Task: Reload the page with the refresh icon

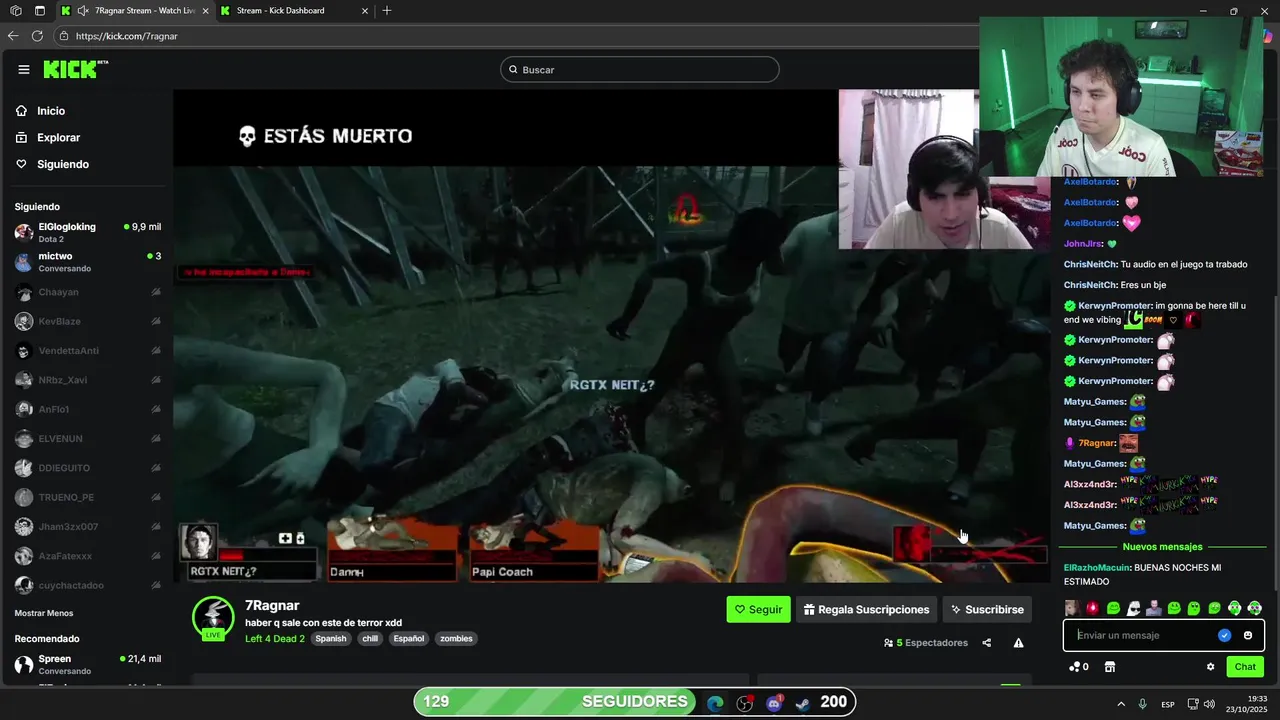Action: pos(37,36)
